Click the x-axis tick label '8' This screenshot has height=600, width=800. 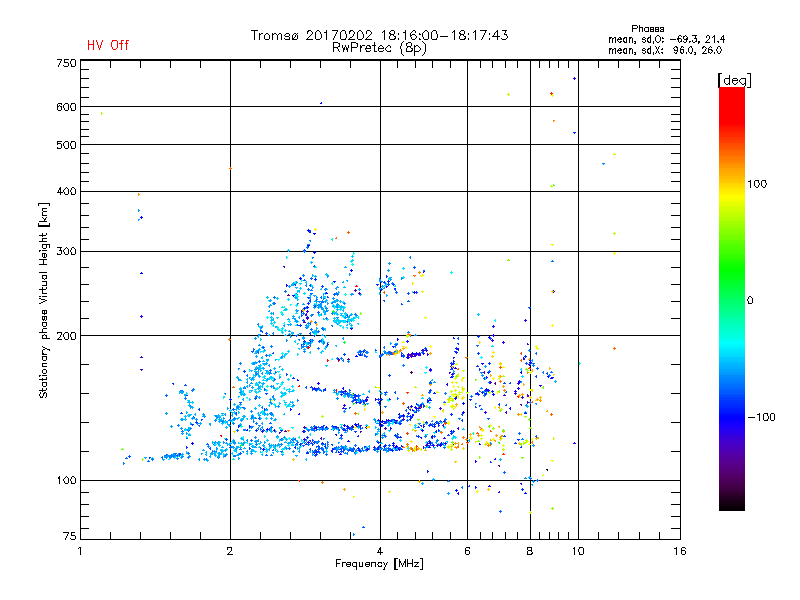[x=530, y=551]
